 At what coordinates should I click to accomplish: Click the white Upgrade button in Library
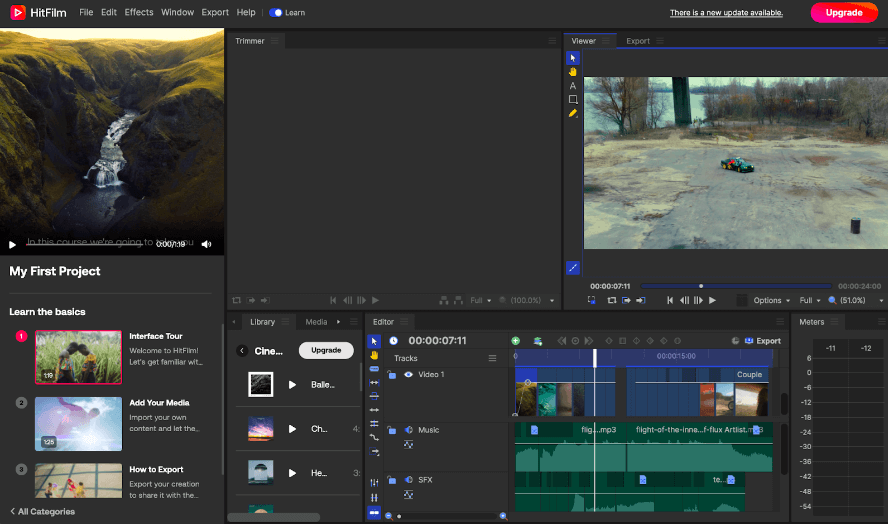(326, 350)
